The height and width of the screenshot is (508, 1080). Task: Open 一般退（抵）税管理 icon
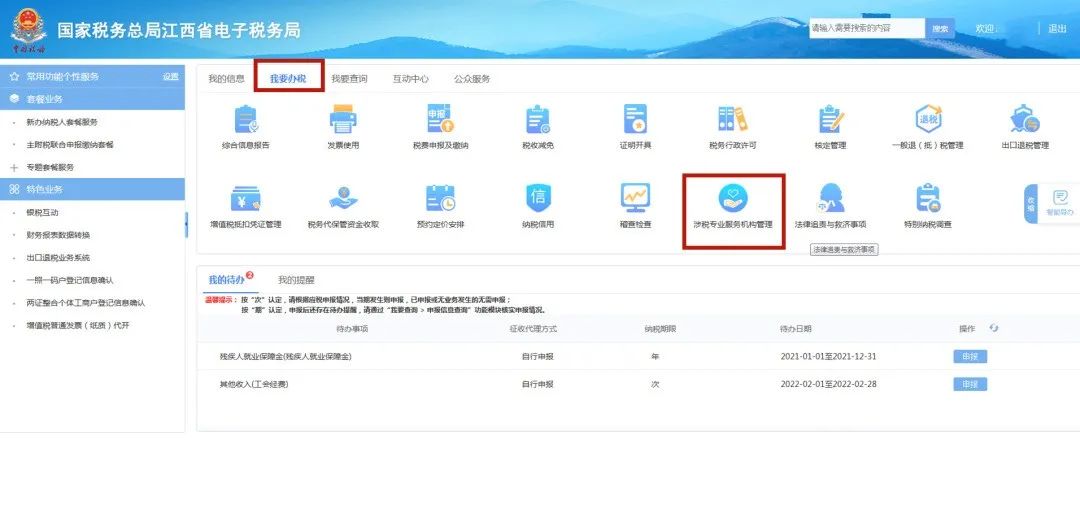pyautogui.click(x=928, y=119)
